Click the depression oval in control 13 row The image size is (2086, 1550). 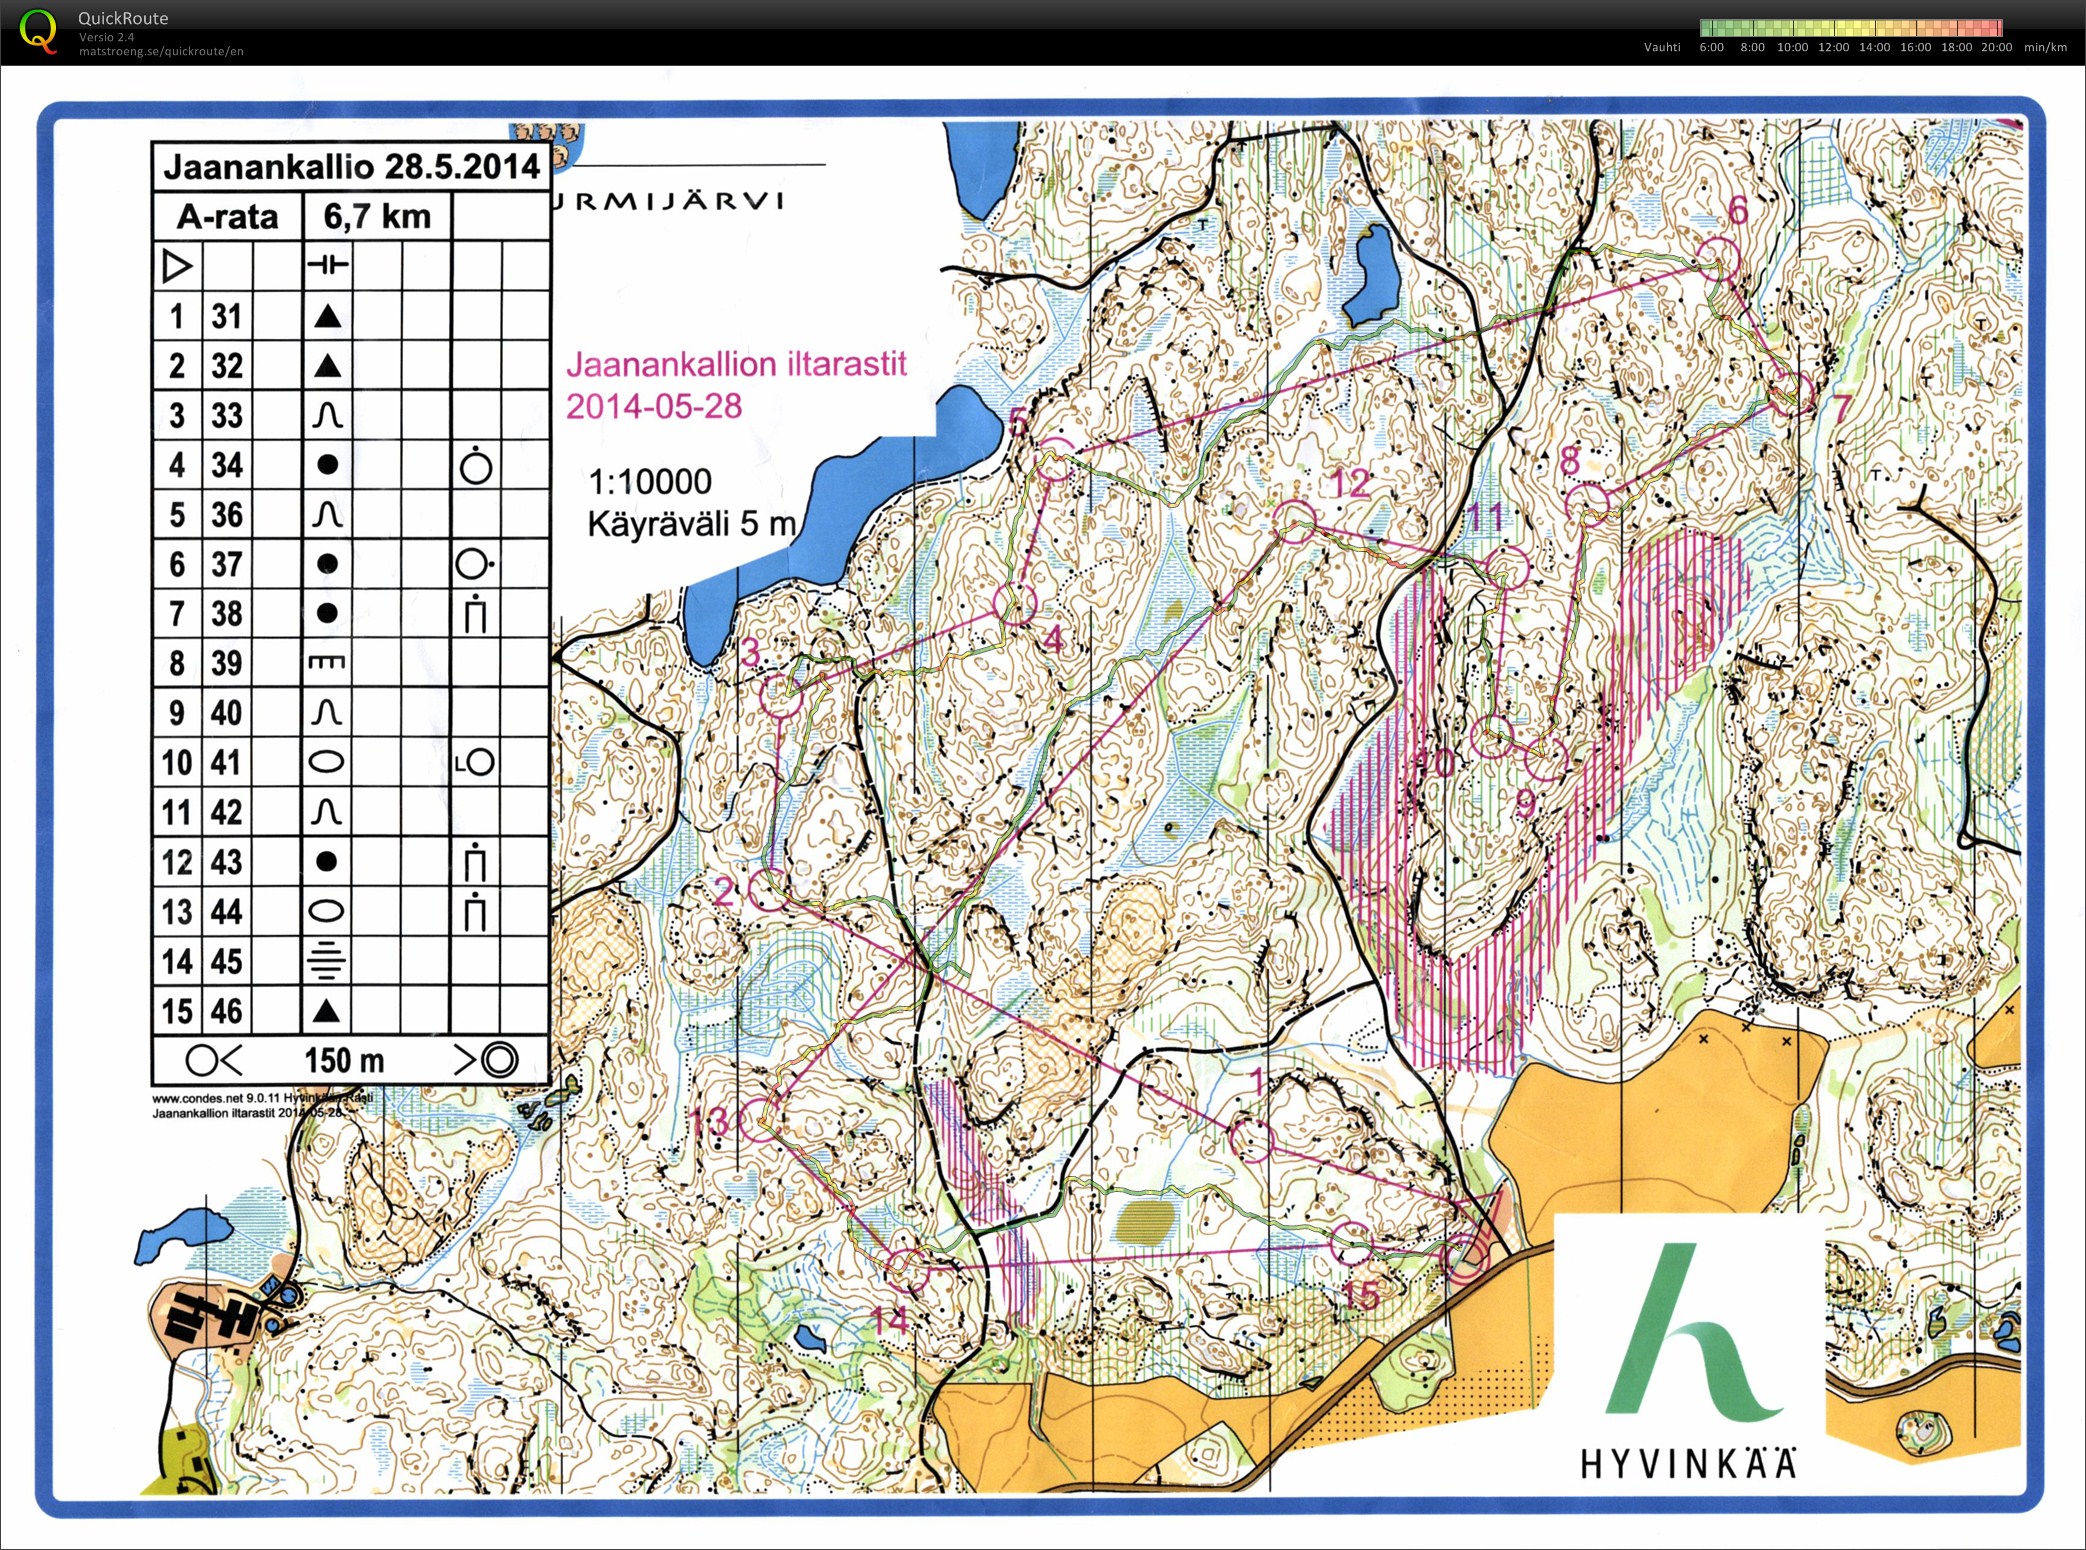pos(327,911)
